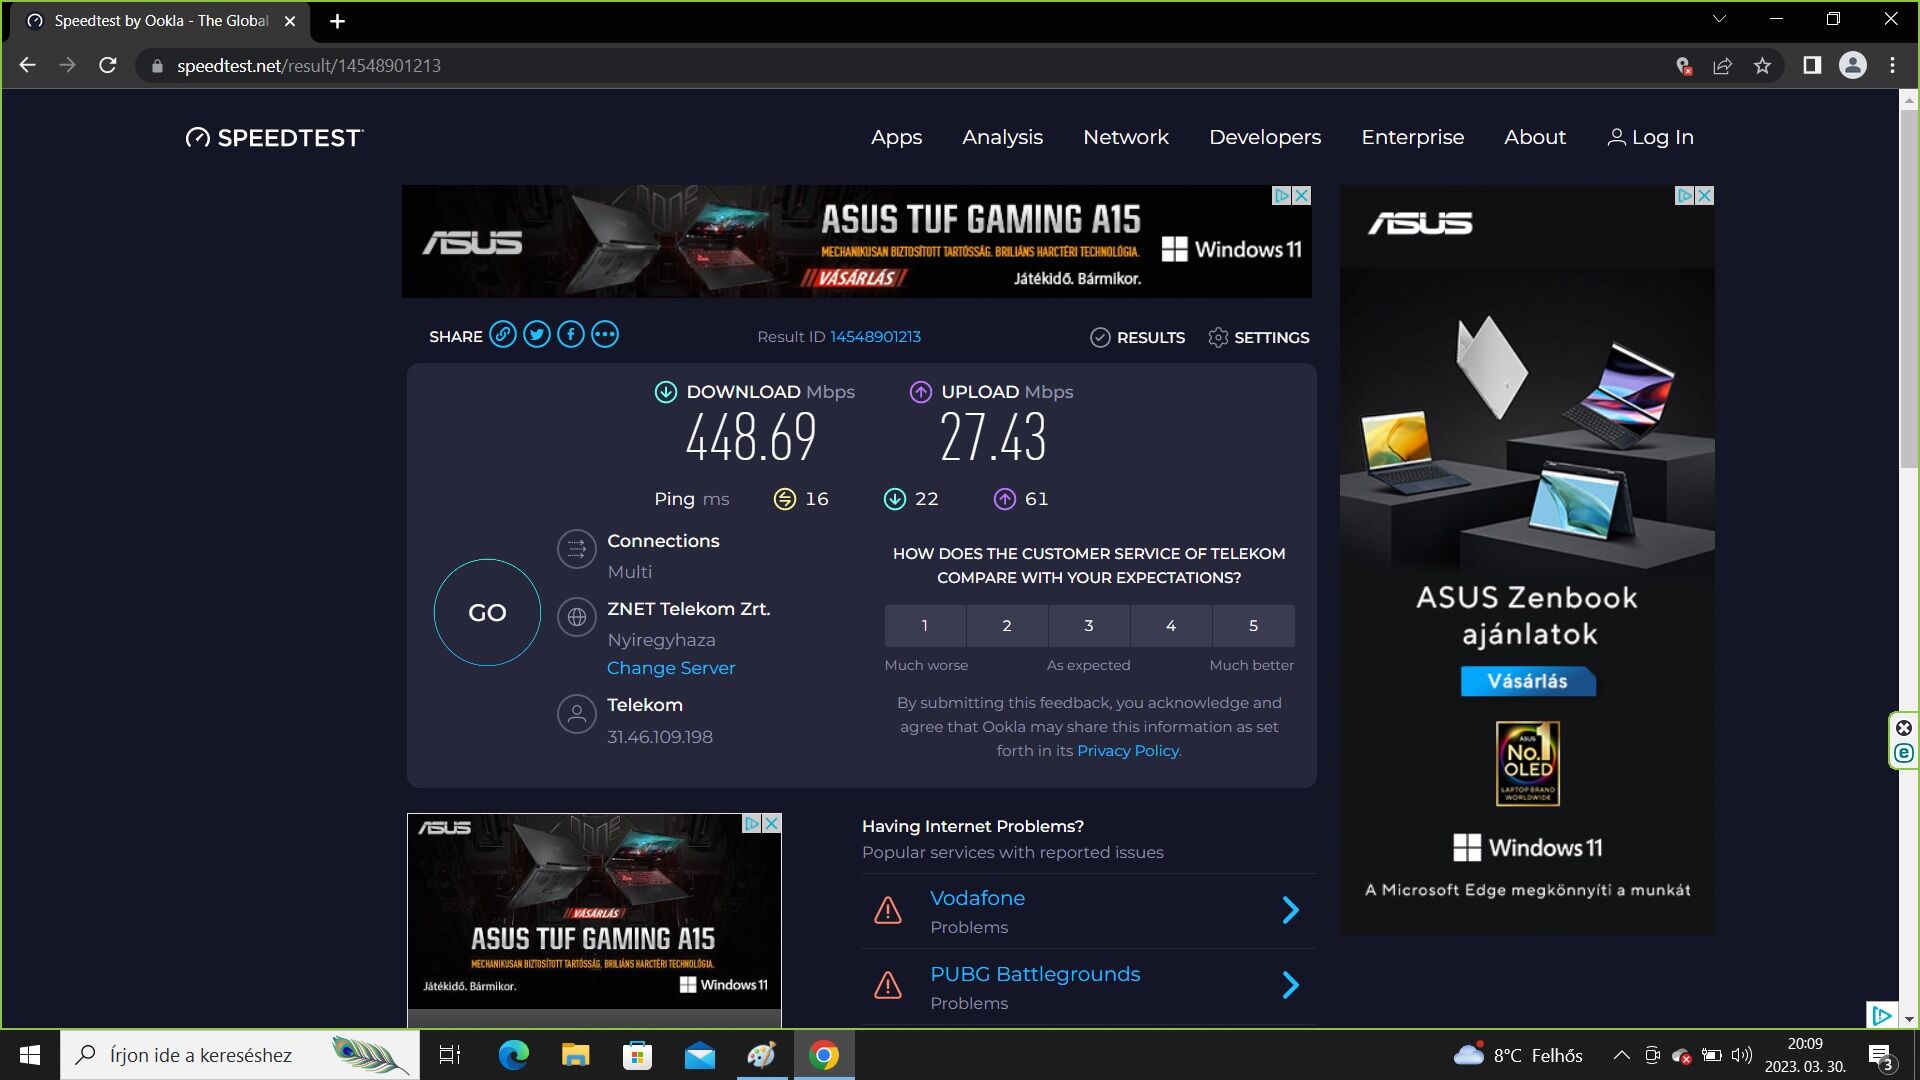The height and width of the screenshot is (1080, 1920).
Task: Open Chrome three-dot menu
Action: coord(1892,66)
